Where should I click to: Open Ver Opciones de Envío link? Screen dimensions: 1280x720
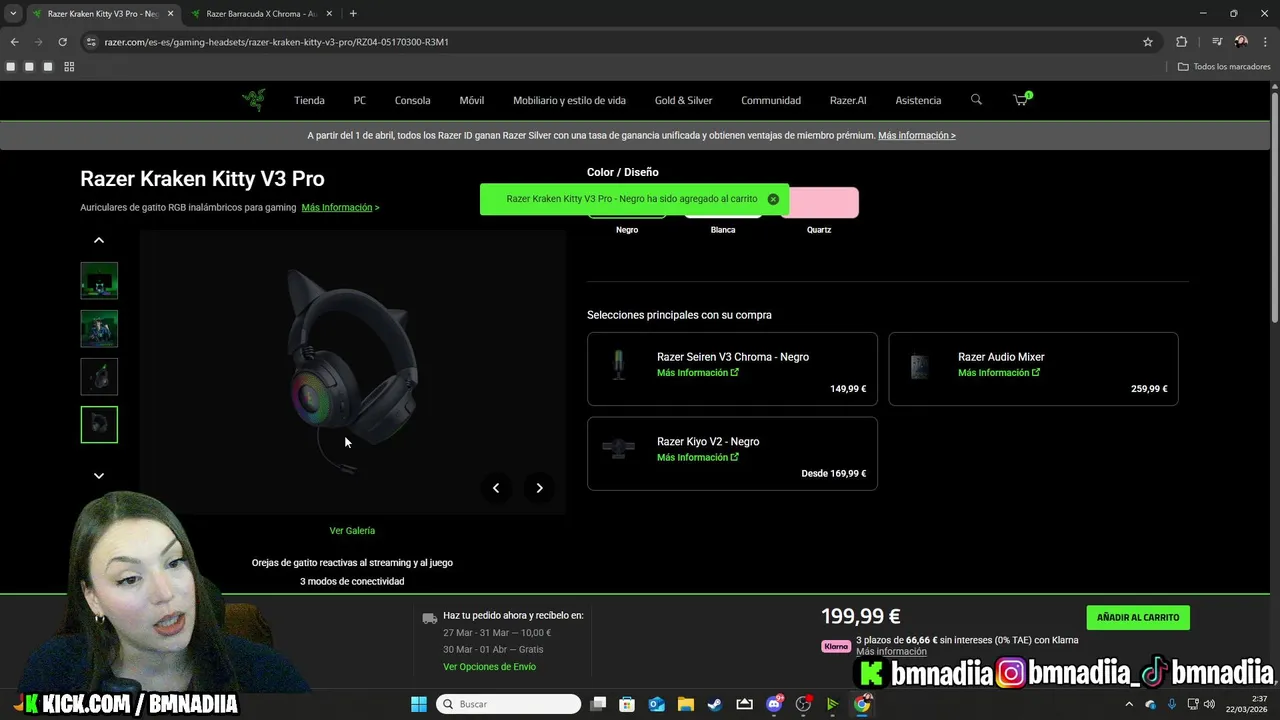pos(489,667)
